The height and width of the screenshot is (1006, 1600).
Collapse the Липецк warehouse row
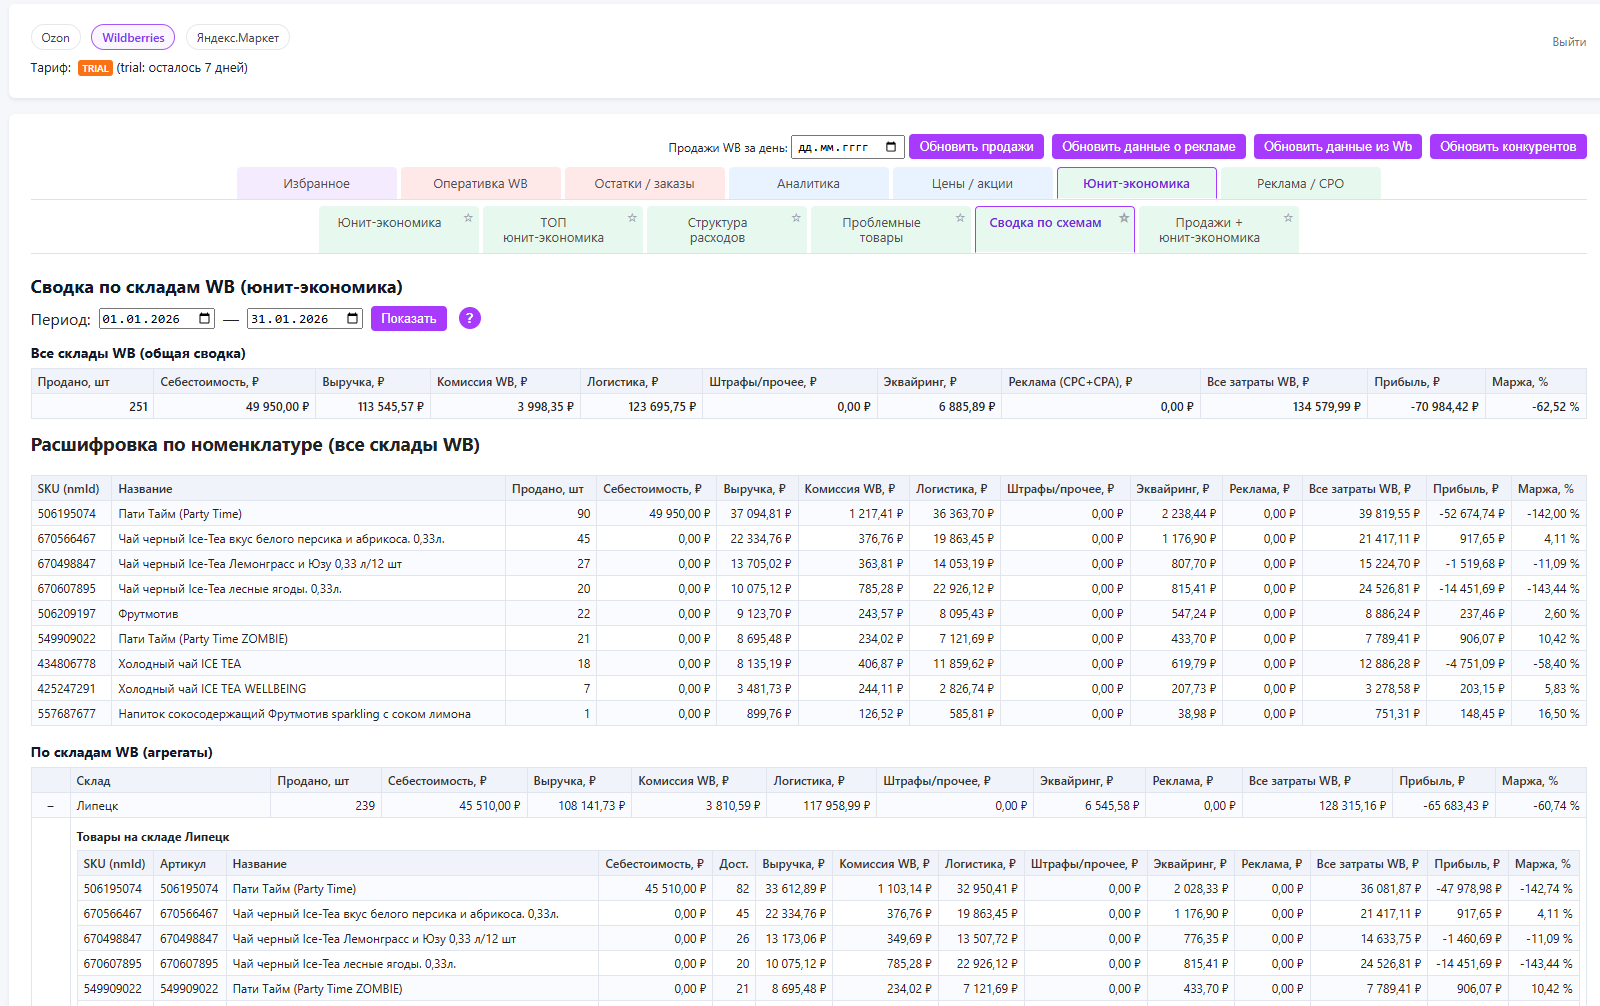(x=50, y=806)
